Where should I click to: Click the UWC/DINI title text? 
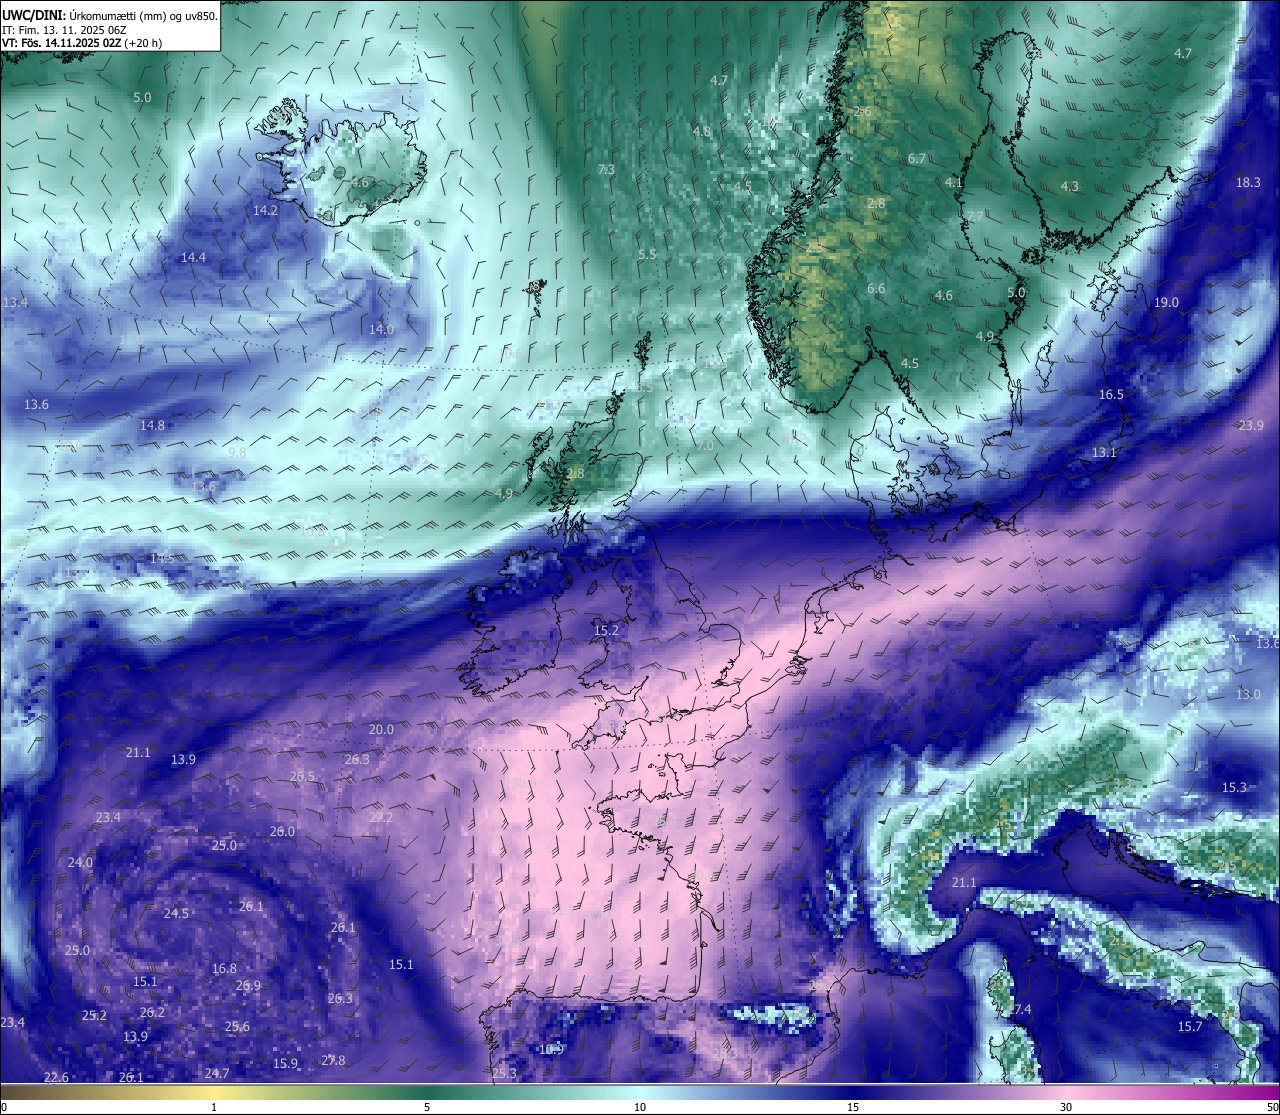point(35,16)
